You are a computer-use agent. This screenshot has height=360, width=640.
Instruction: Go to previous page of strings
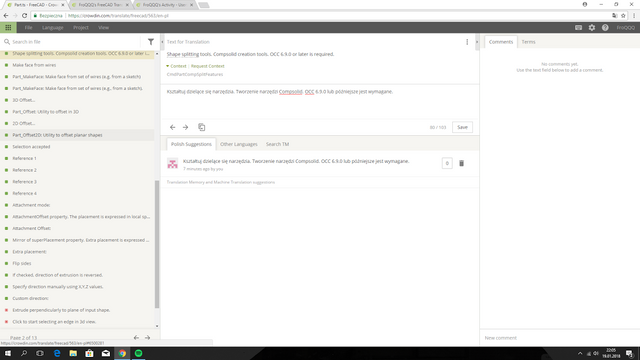(x=136, y=338)
